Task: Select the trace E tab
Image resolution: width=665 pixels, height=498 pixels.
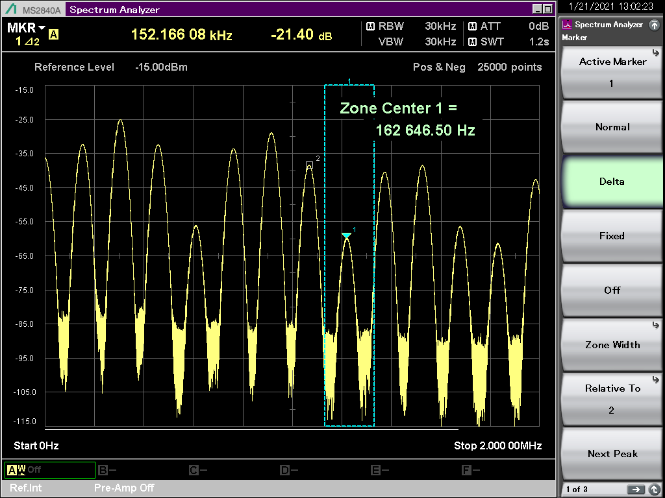Action: click(x=380, y=470)
